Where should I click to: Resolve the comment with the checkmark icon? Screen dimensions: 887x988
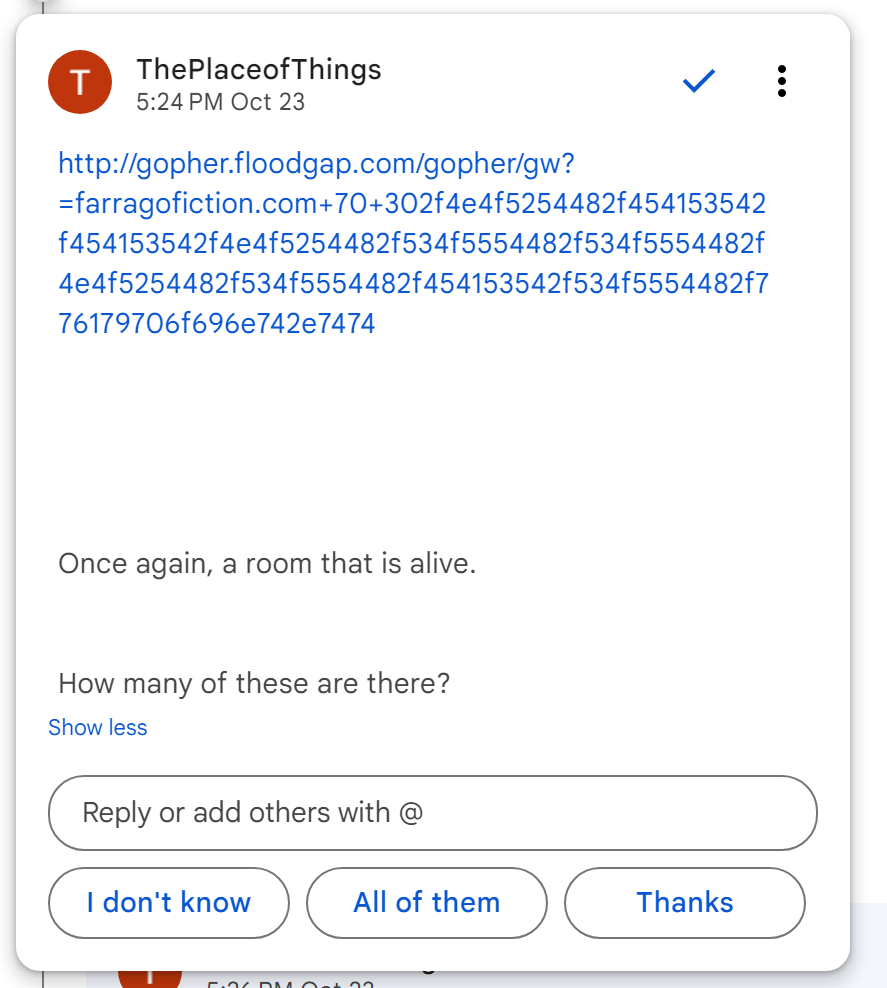pos(698,82)
